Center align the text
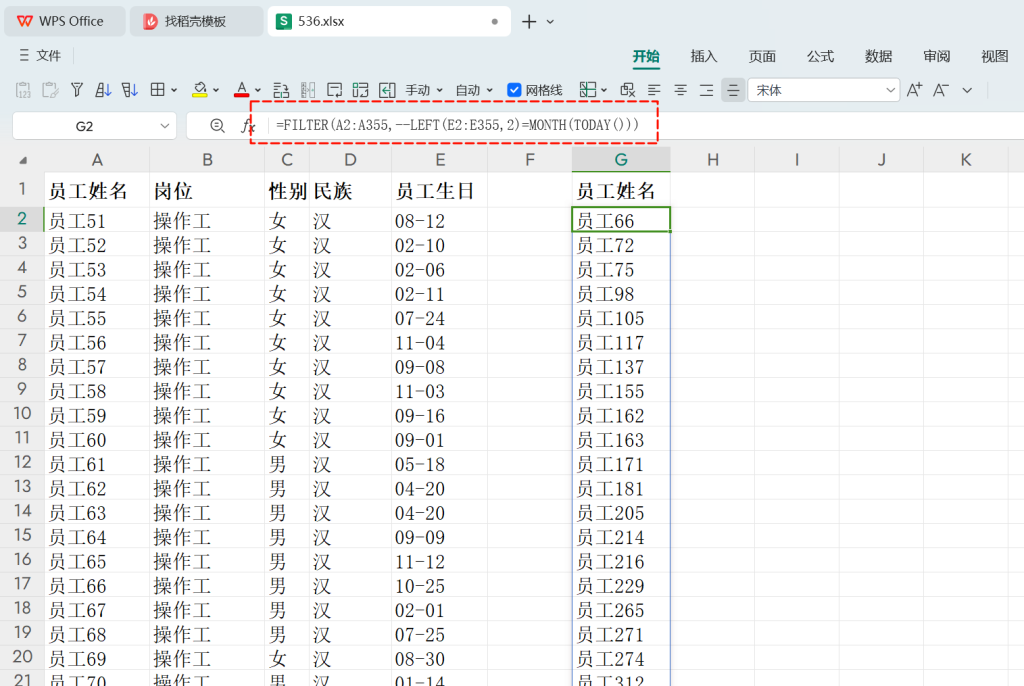Image resolution: width=1024 pixels, height=686 pixels. coord(680,90)
